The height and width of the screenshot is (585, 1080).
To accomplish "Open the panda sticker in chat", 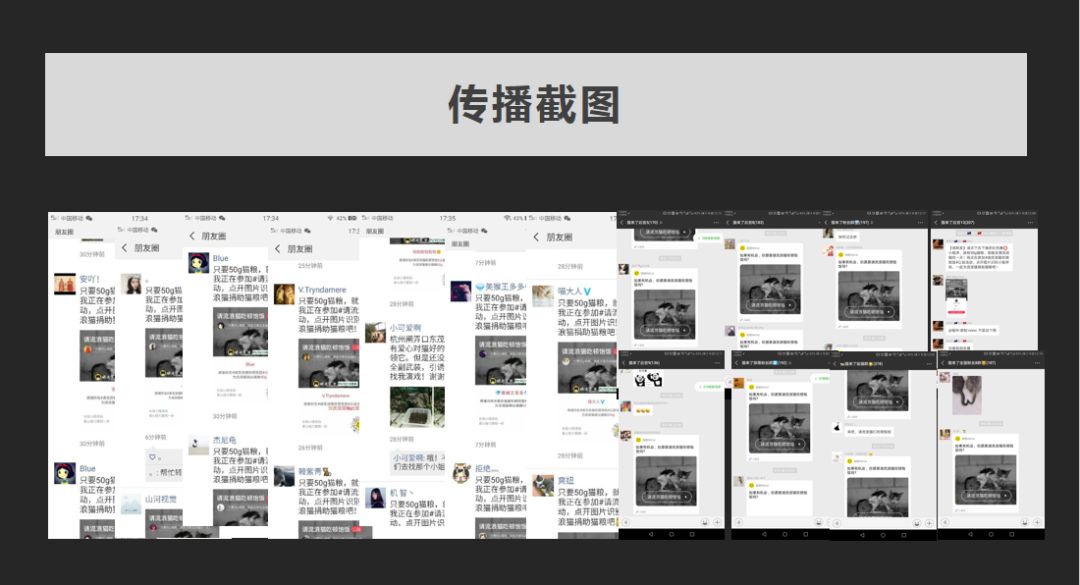I will pyautogui.click(x=644, y=379).
